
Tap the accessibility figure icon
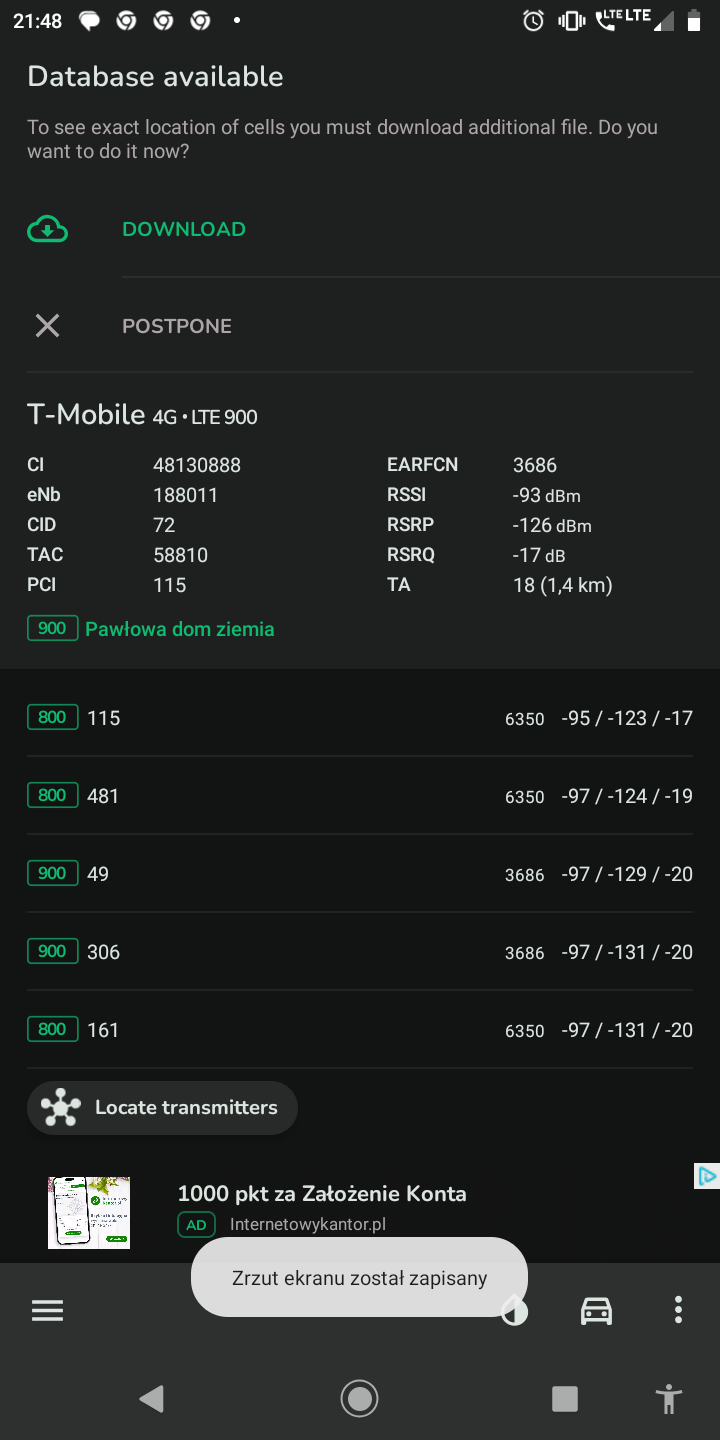point(669,1398)
